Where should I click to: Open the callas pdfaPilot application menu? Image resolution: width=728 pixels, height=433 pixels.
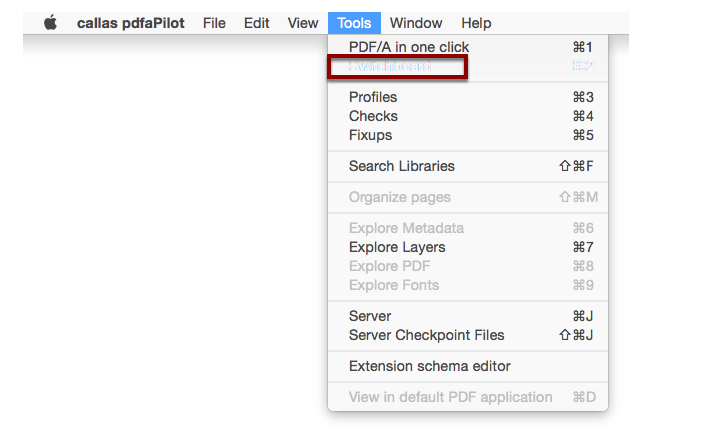(130, 23)
